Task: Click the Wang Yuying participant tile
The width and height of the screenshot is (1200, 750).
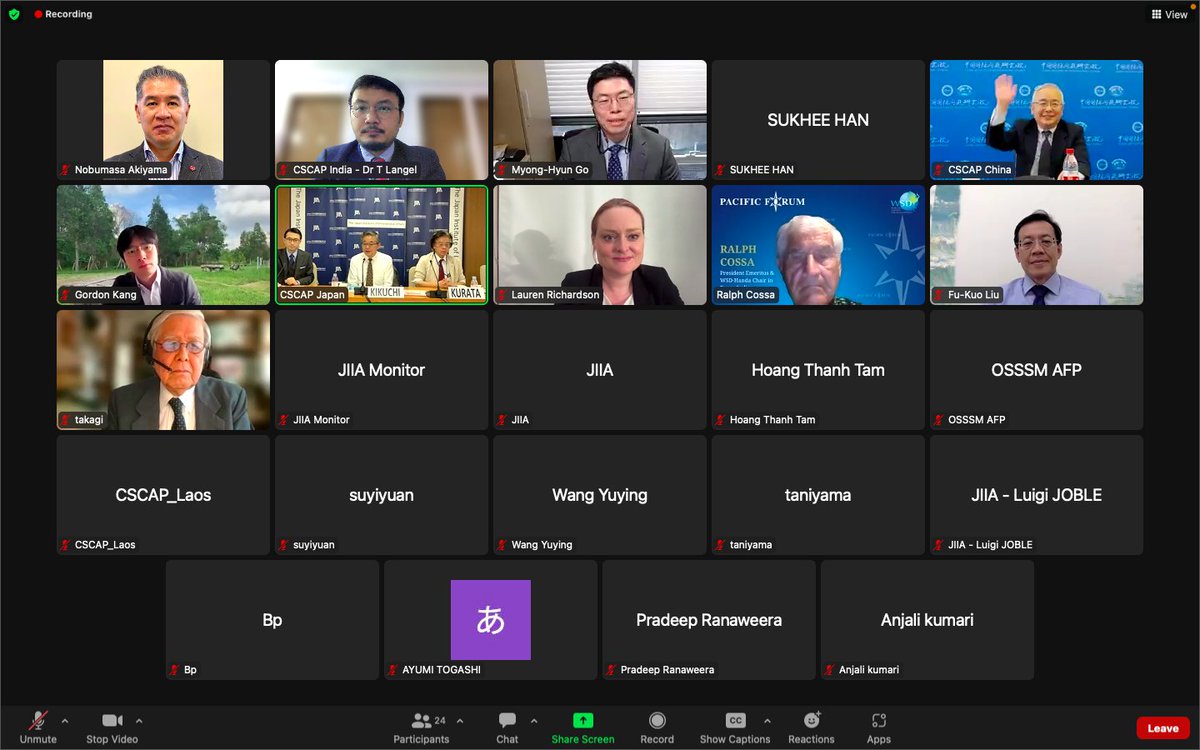Action: (x=600, y=495)
